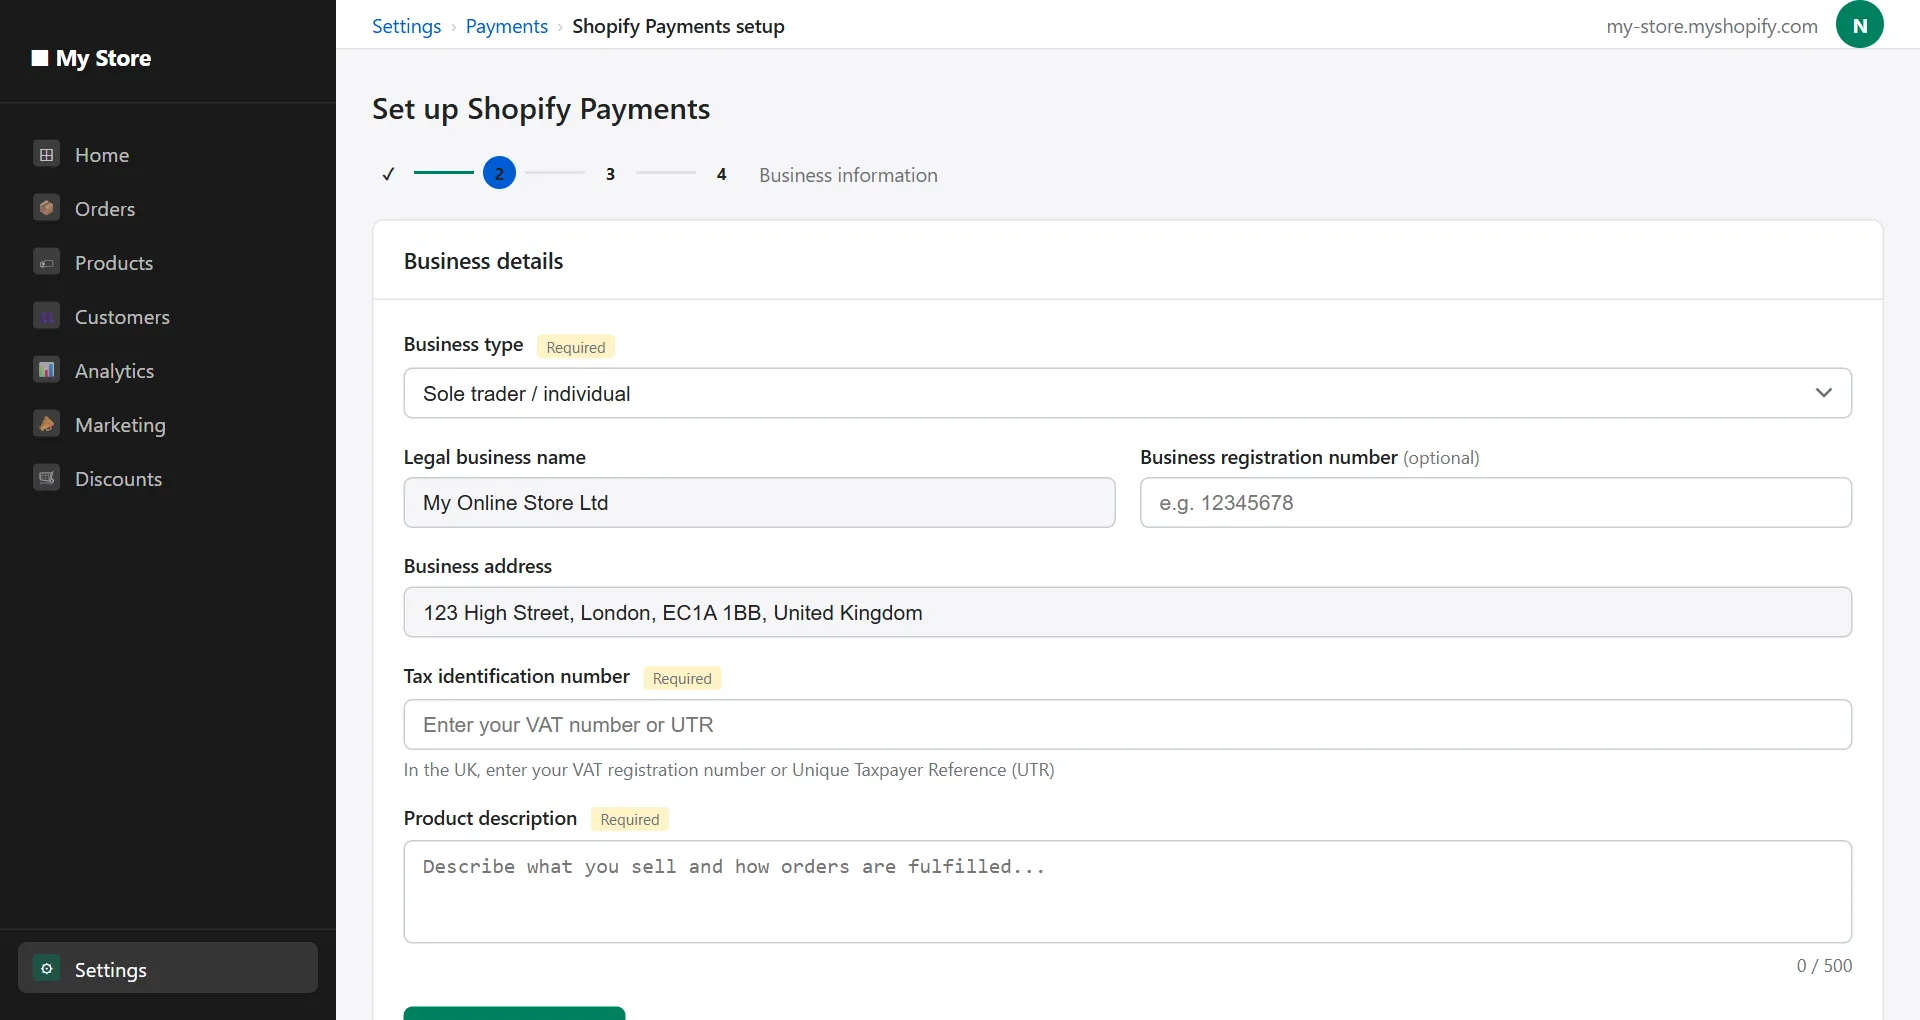Expand the Business type dropdown
Viewport: 1920px width, 1020px height.
click(1127, 393)
